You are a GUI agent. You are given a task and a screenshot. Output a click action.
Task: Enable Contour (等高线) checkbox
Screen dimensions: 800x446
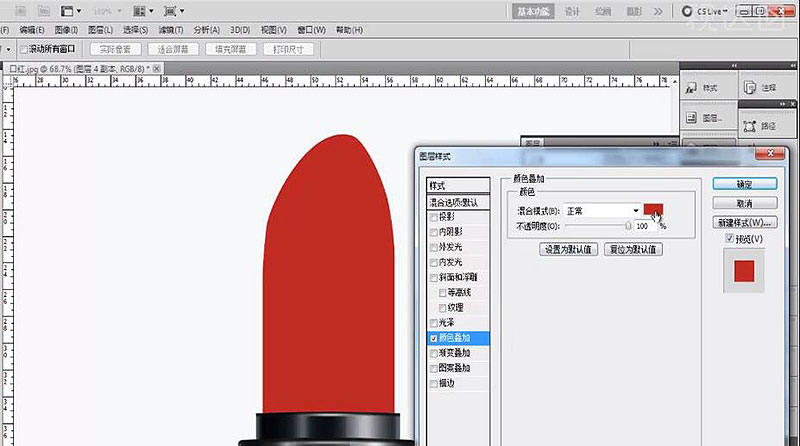point(442,293)
